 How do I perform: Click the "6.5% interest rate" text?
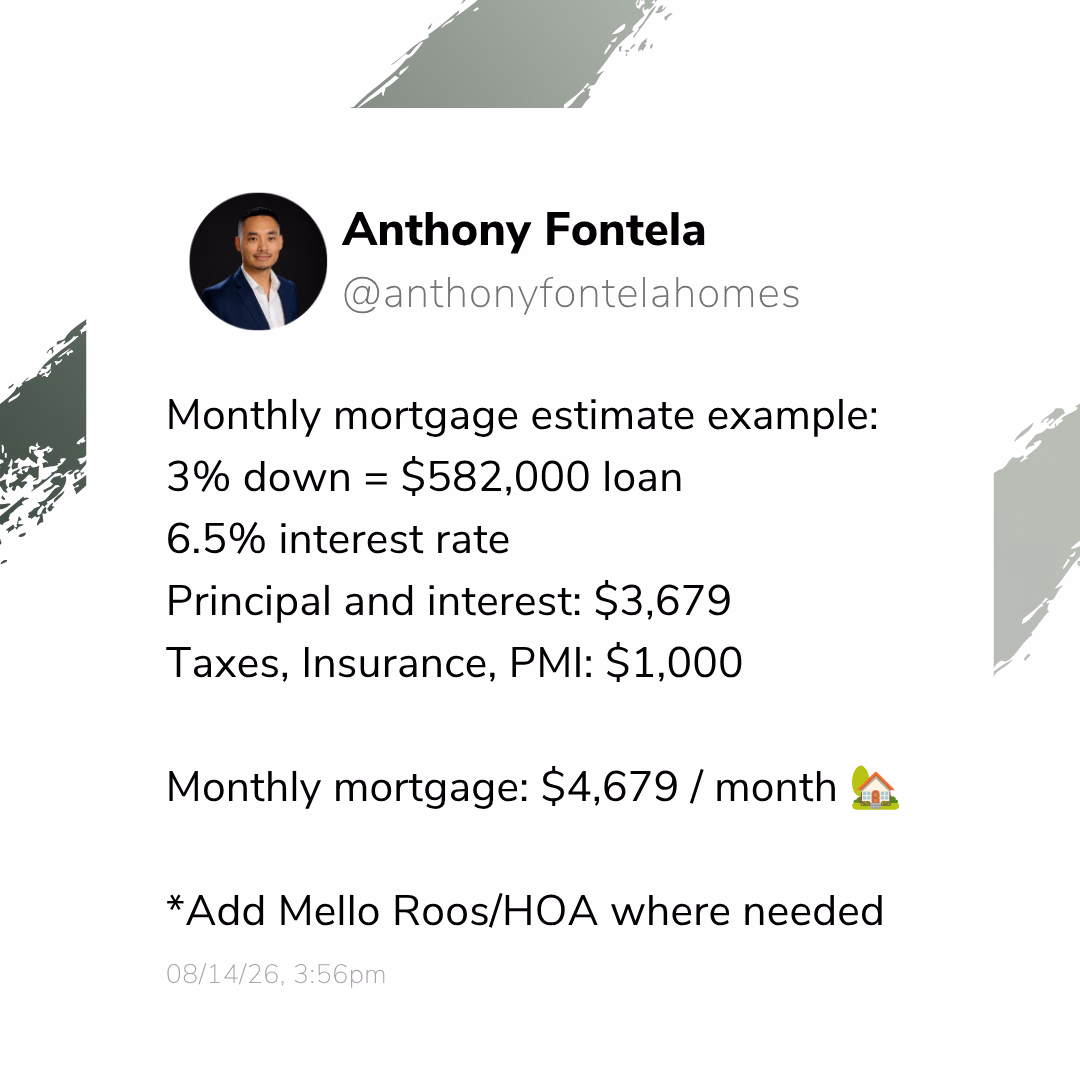coord(338,539)
